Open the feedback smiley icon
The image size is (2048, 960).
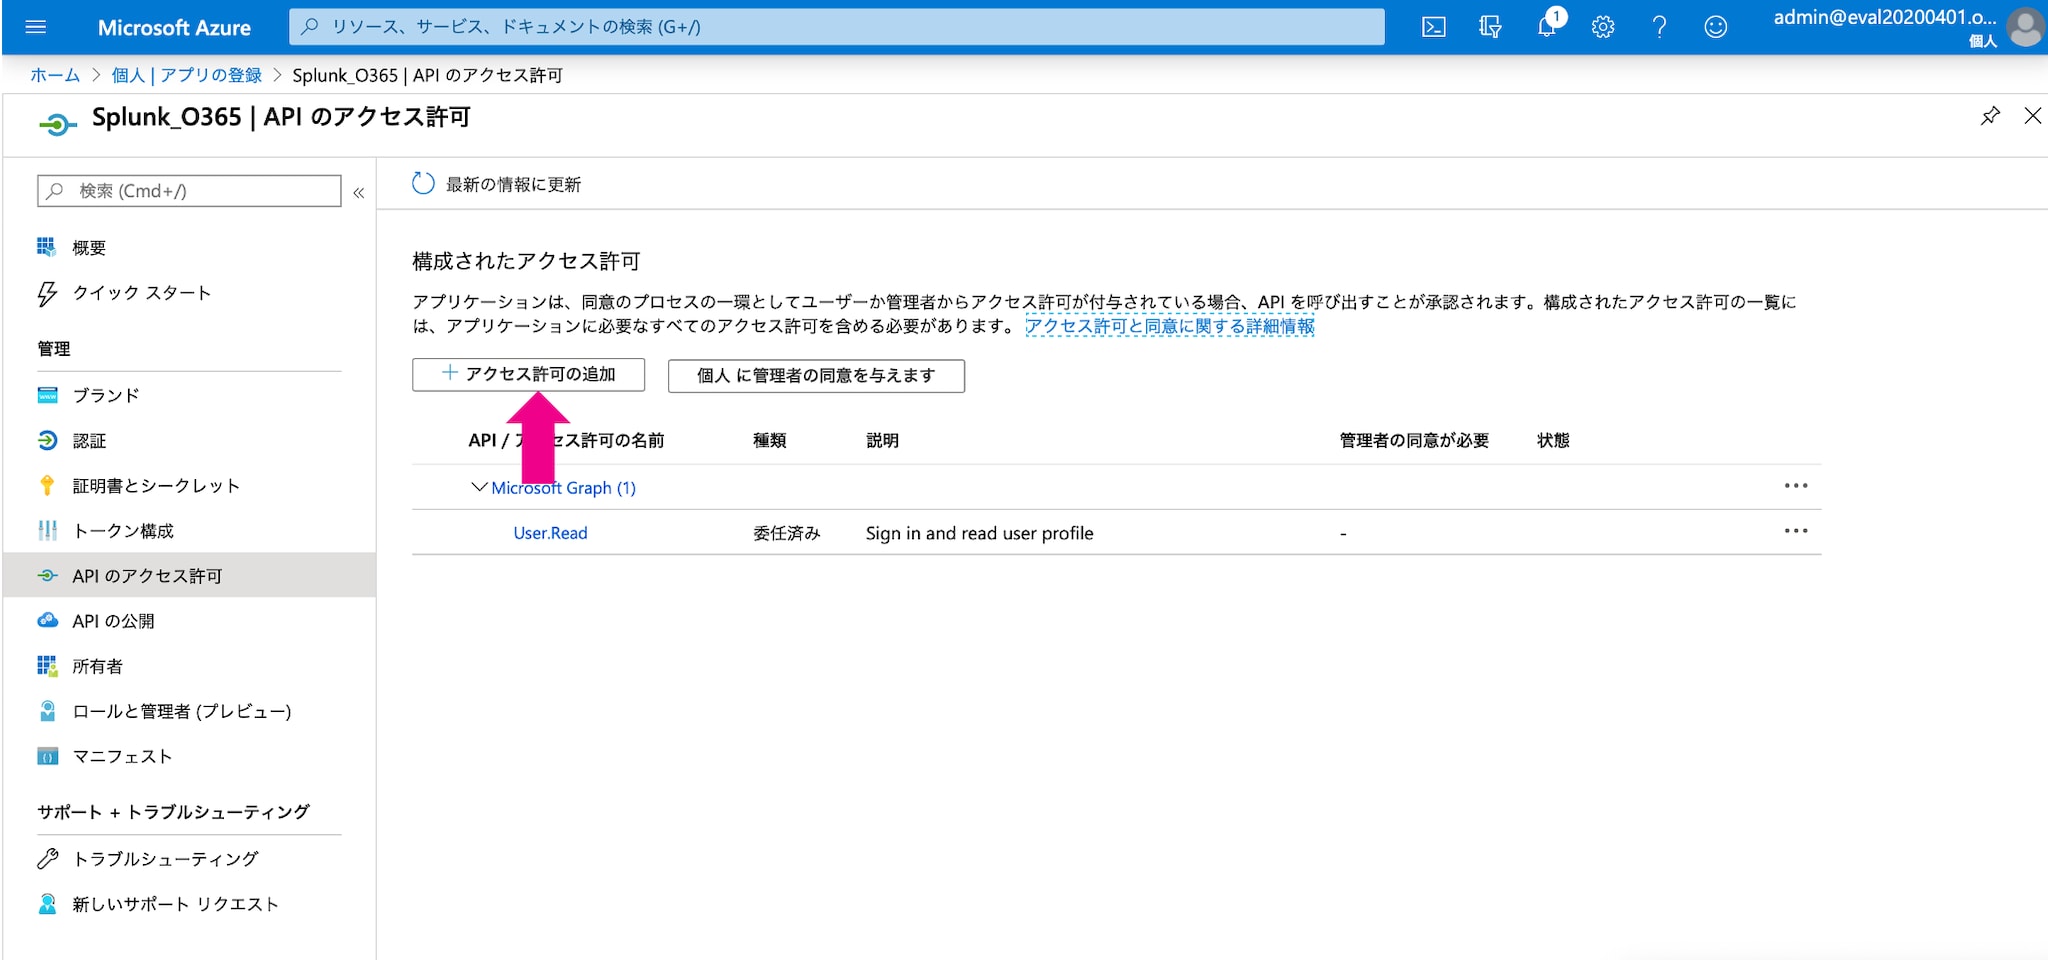coord(1715,27)
